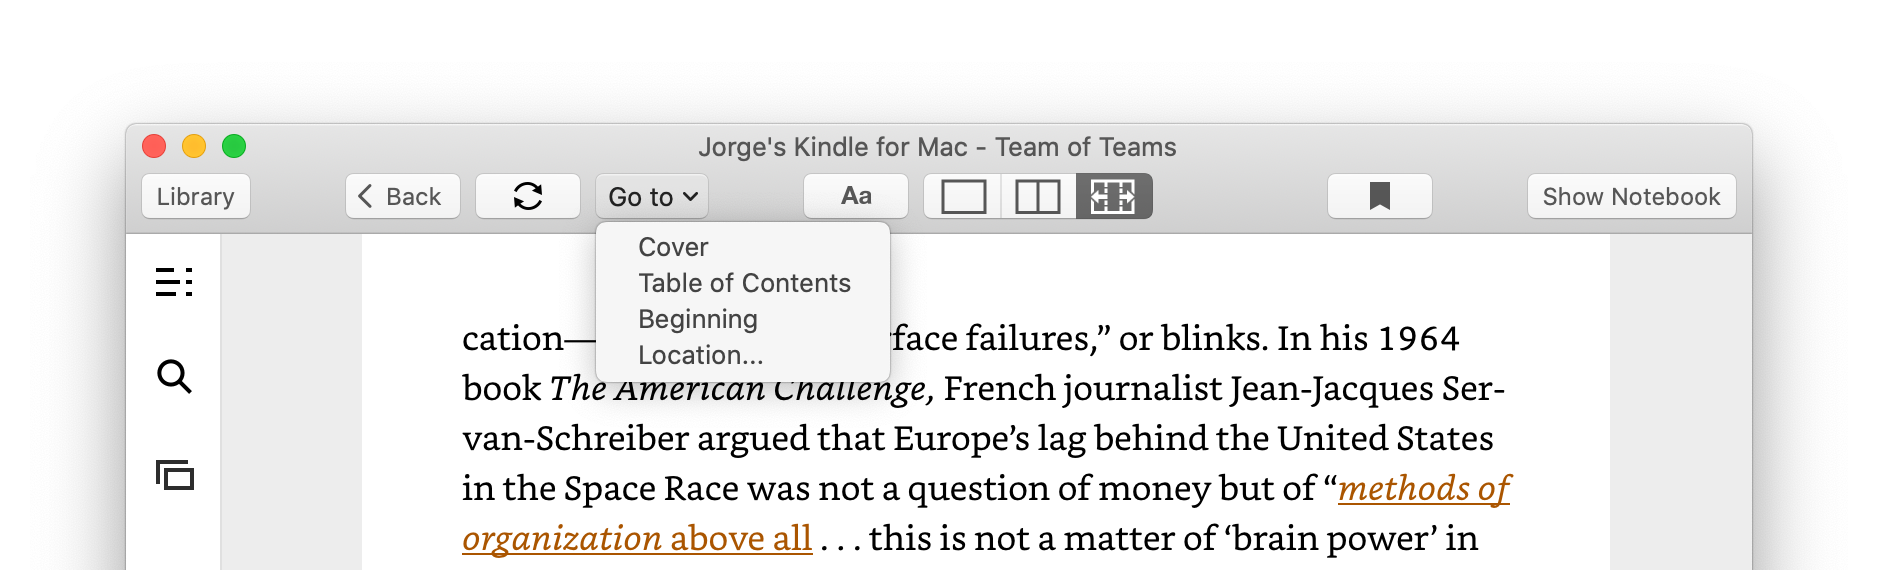Switch to two-column page view

pyautogui.click(x=1038, y=196)
